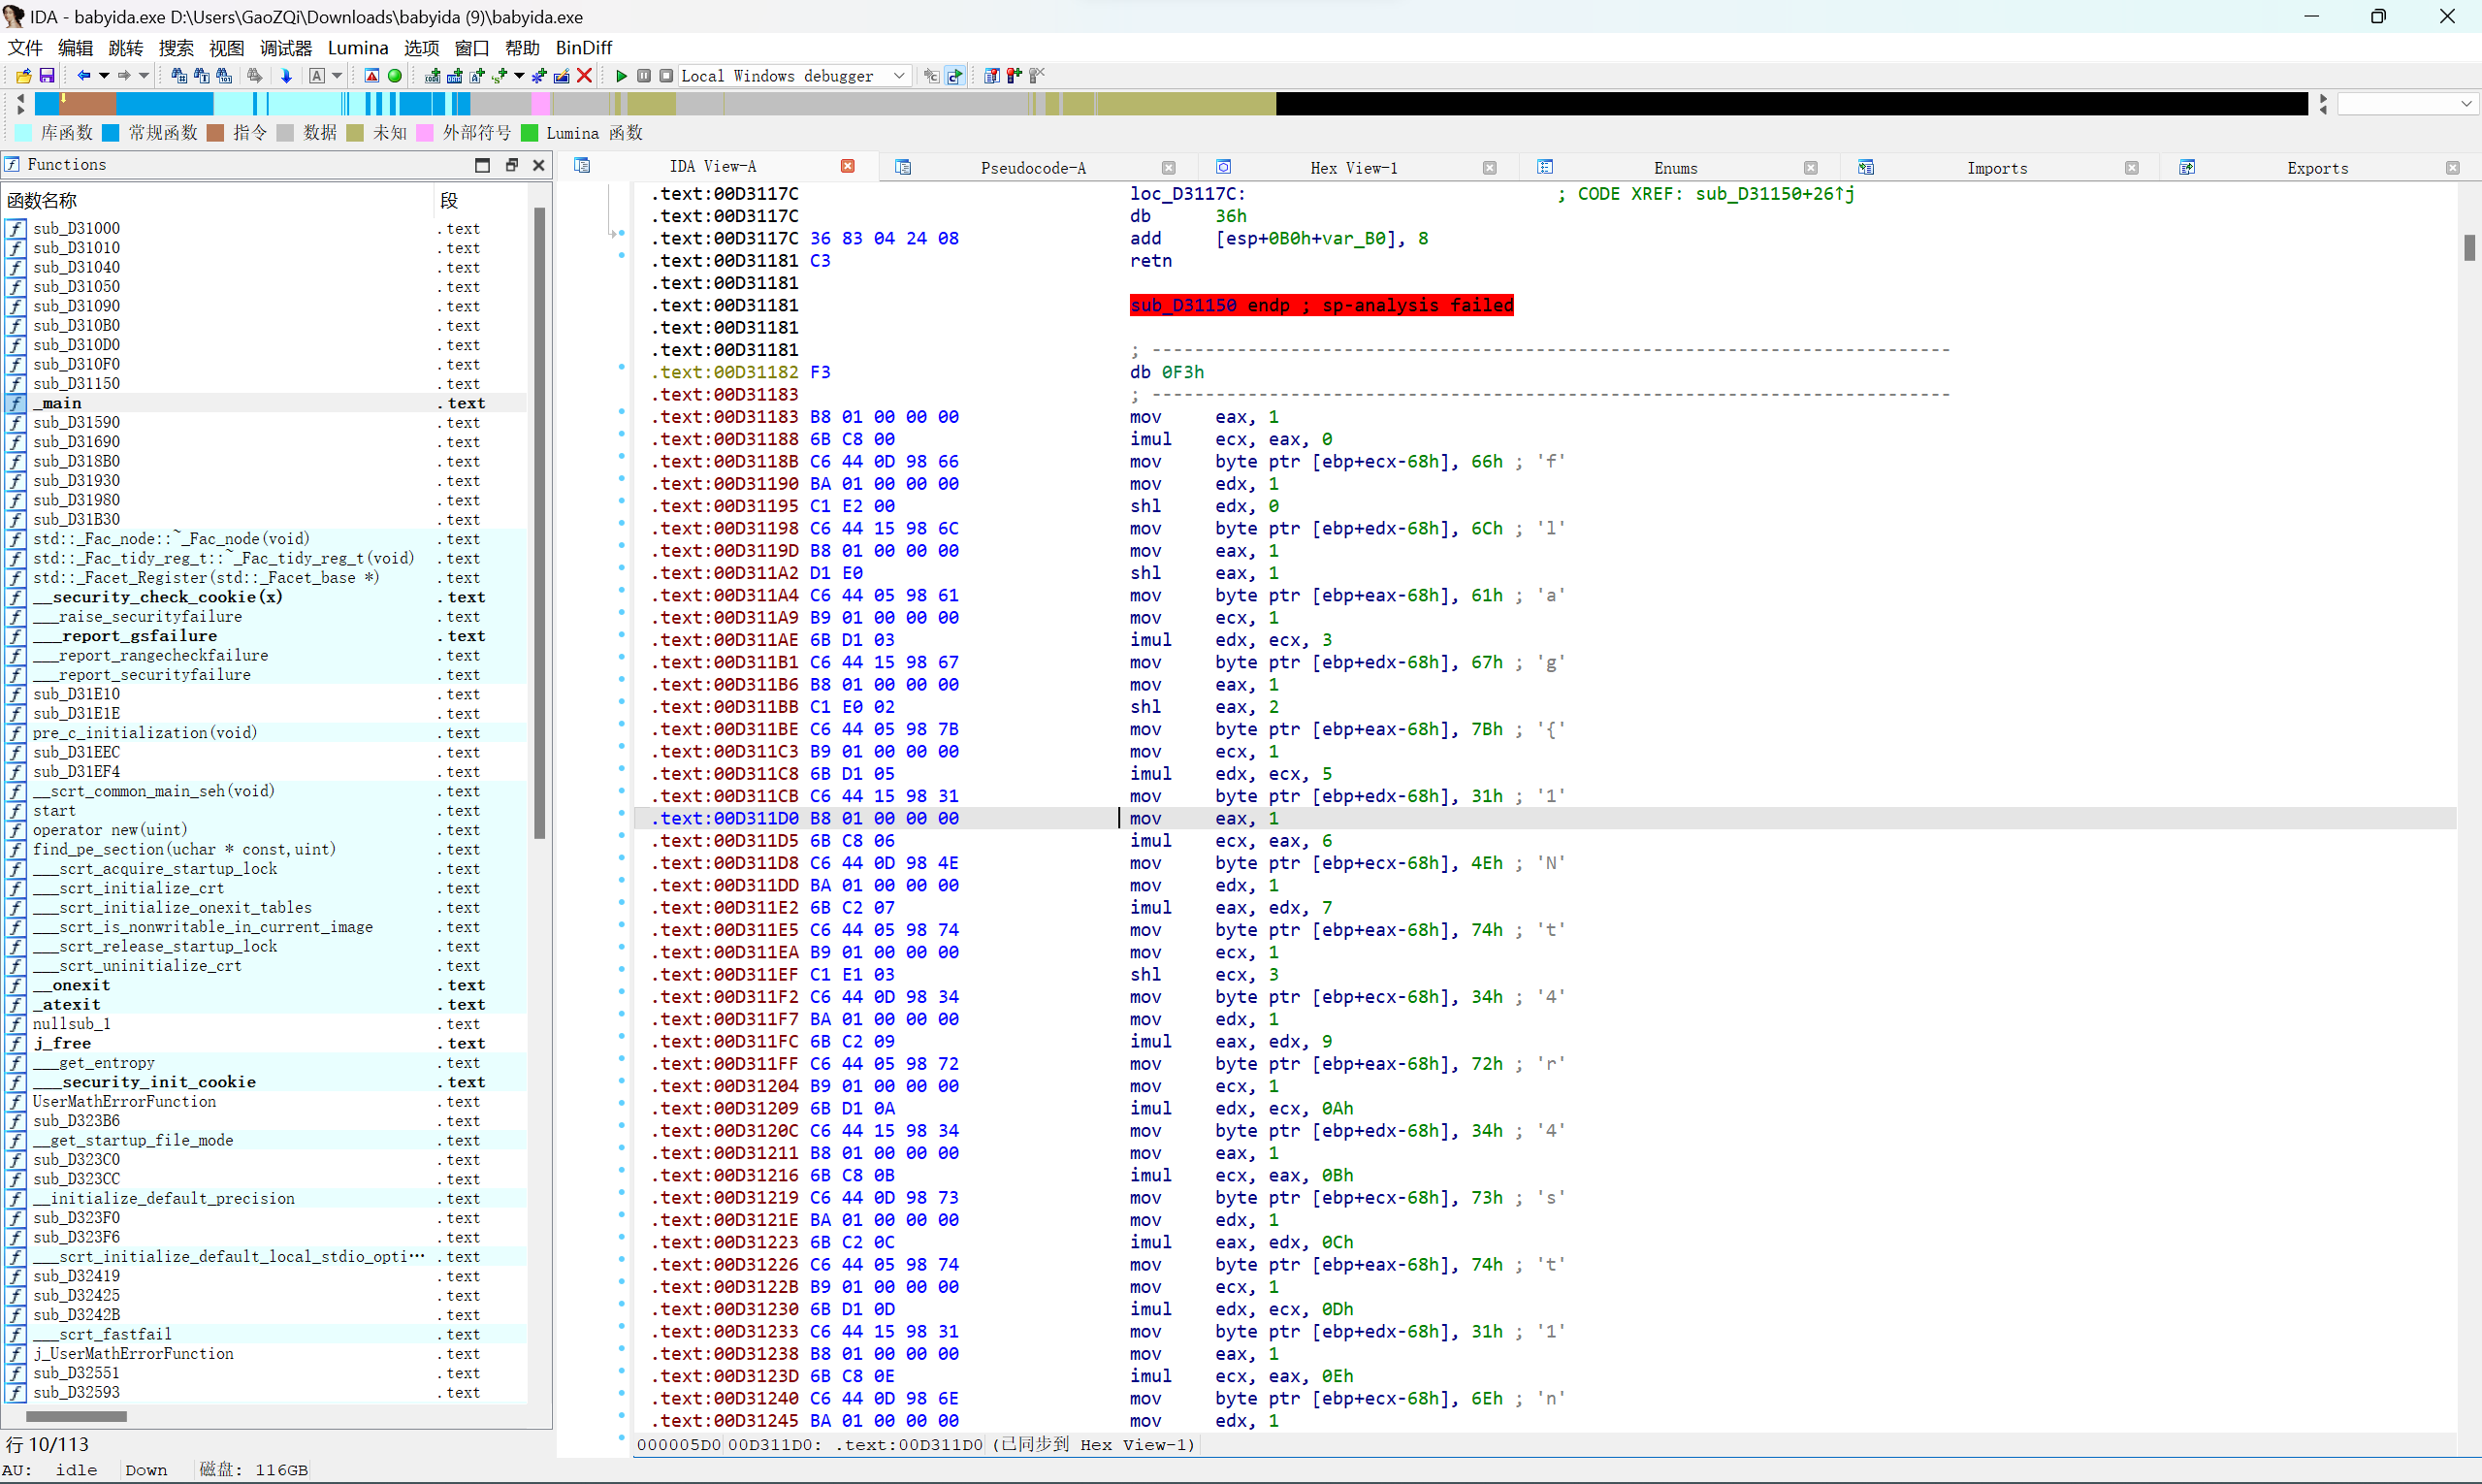Screen dimensions: 2482x1484
Task: Click the binoculars search binary icon with 101
Action: tap(224, 76)
